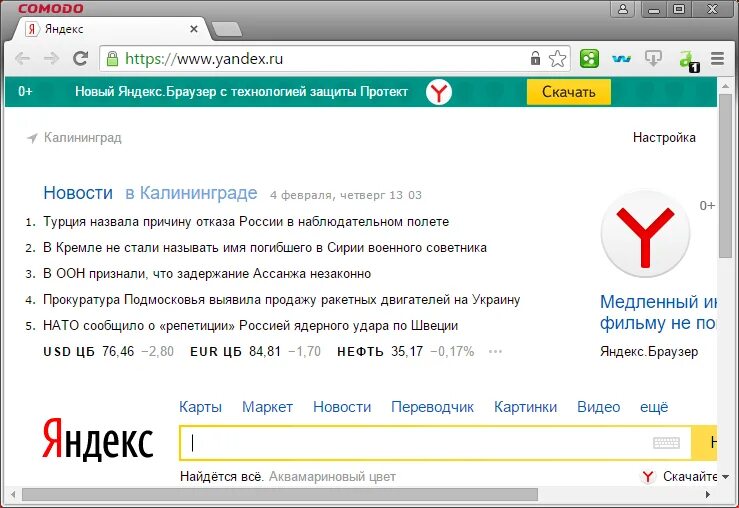Viewport: 739px width, 508px height.
Task: Click the Яндекс.Браузер ad caption
Action: point(649,352)
